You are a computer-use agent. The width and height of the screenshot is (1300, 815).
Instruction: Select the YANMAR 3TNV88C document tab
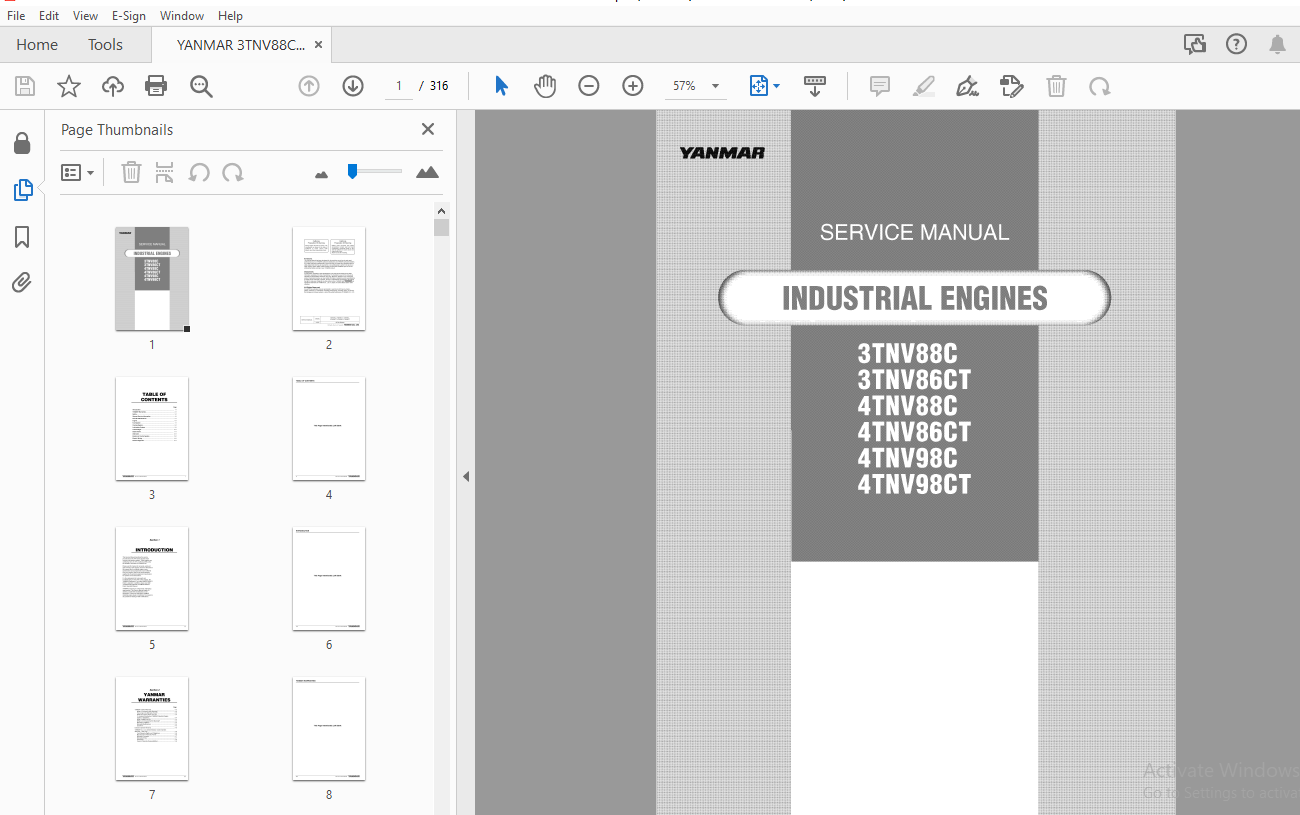(x=241, y=45)
